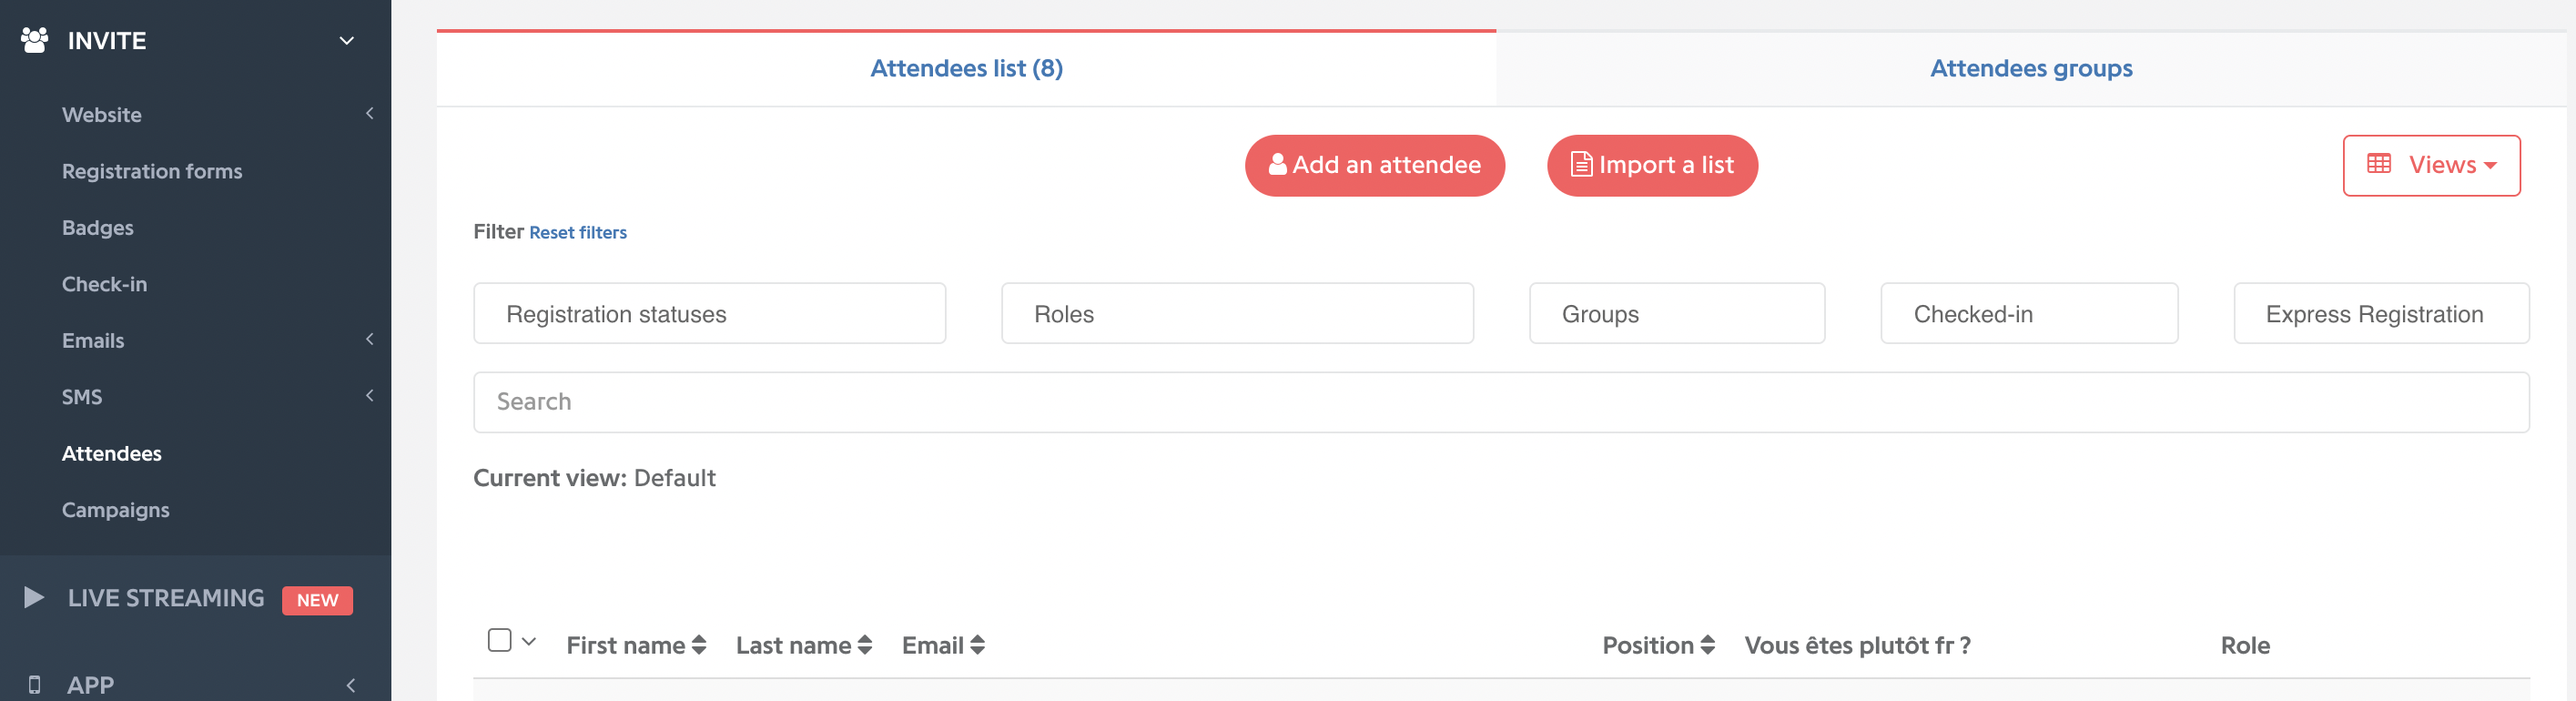The height and width of the screenshot is (701, 2576).
Task: Open the Roles filter dropdown
Action: [1237, 313]
